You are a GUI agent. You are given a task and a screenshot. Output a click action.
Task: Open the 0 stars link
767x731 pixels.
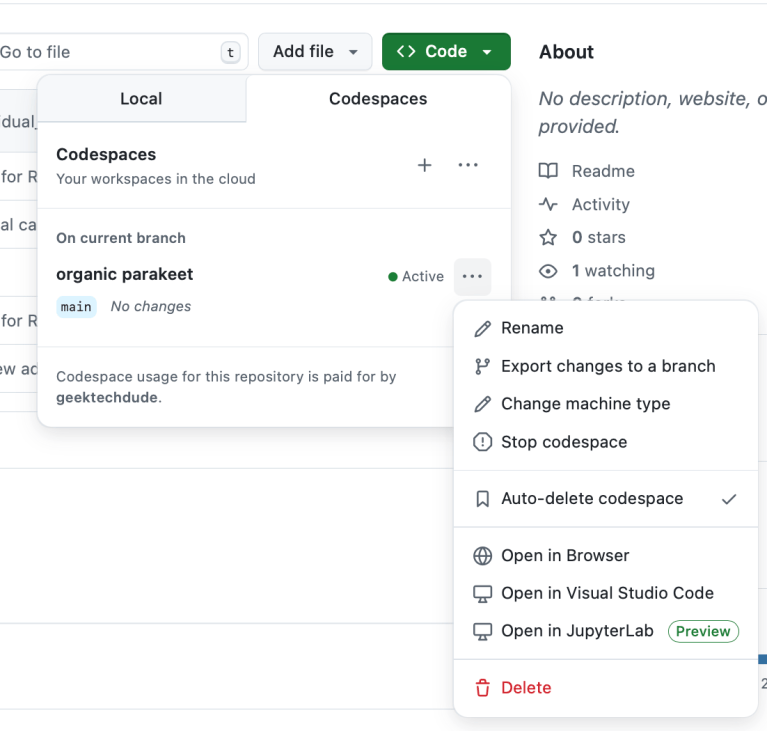[599, 237]
